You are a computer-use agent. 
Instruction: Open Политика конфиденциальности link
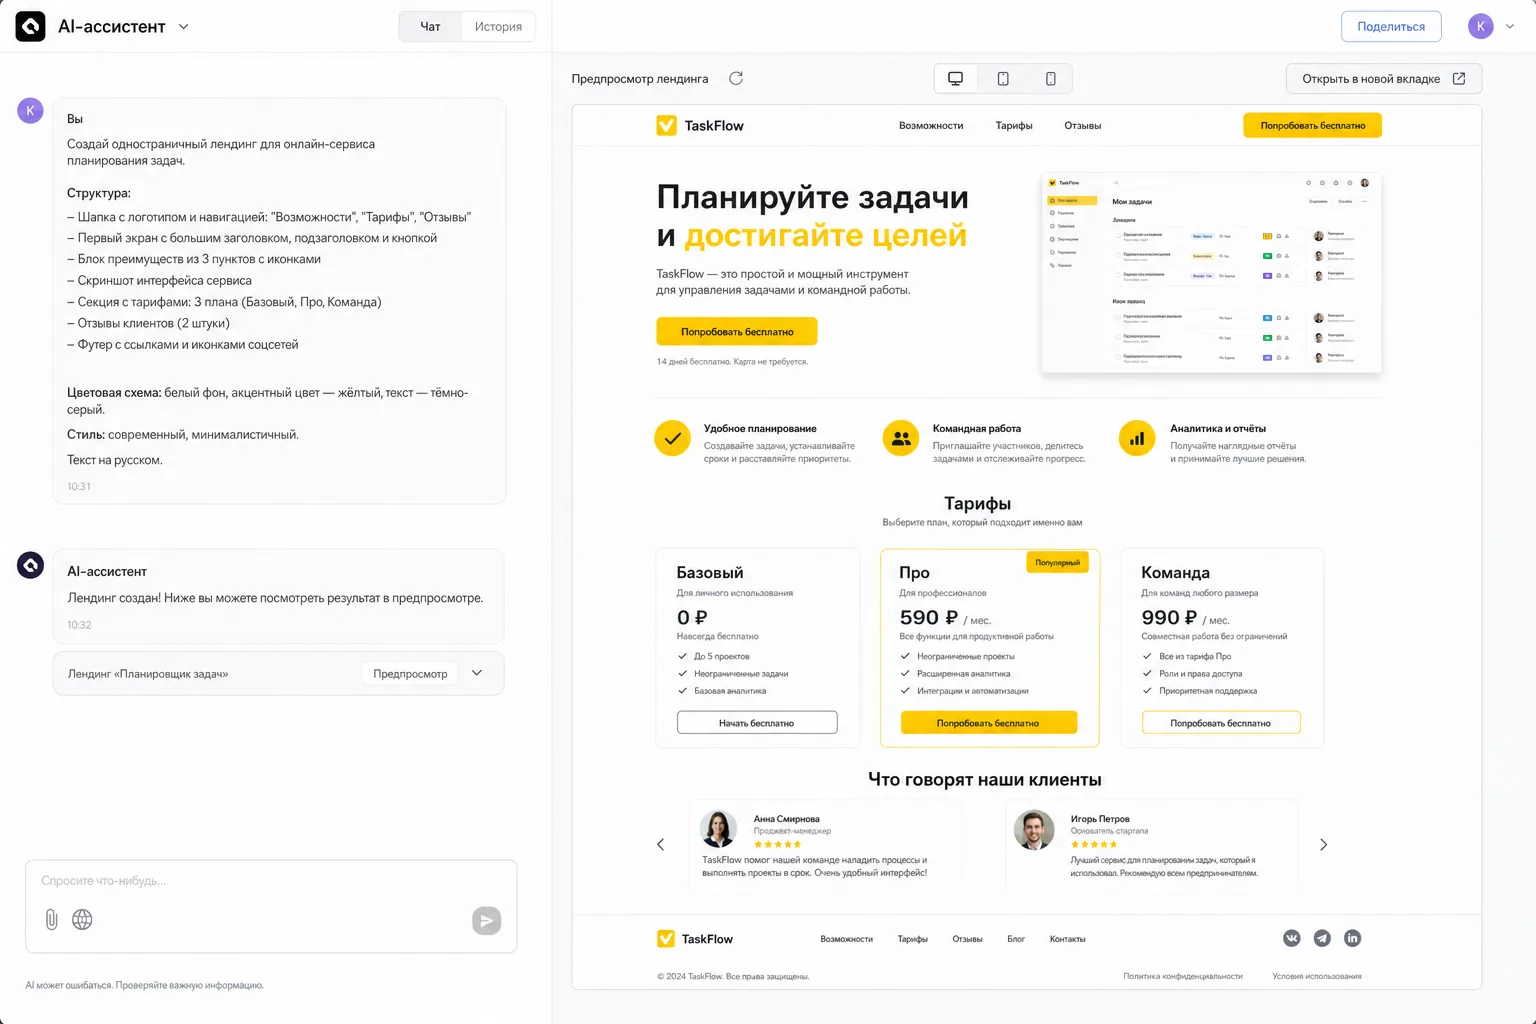pos(1182,976)
